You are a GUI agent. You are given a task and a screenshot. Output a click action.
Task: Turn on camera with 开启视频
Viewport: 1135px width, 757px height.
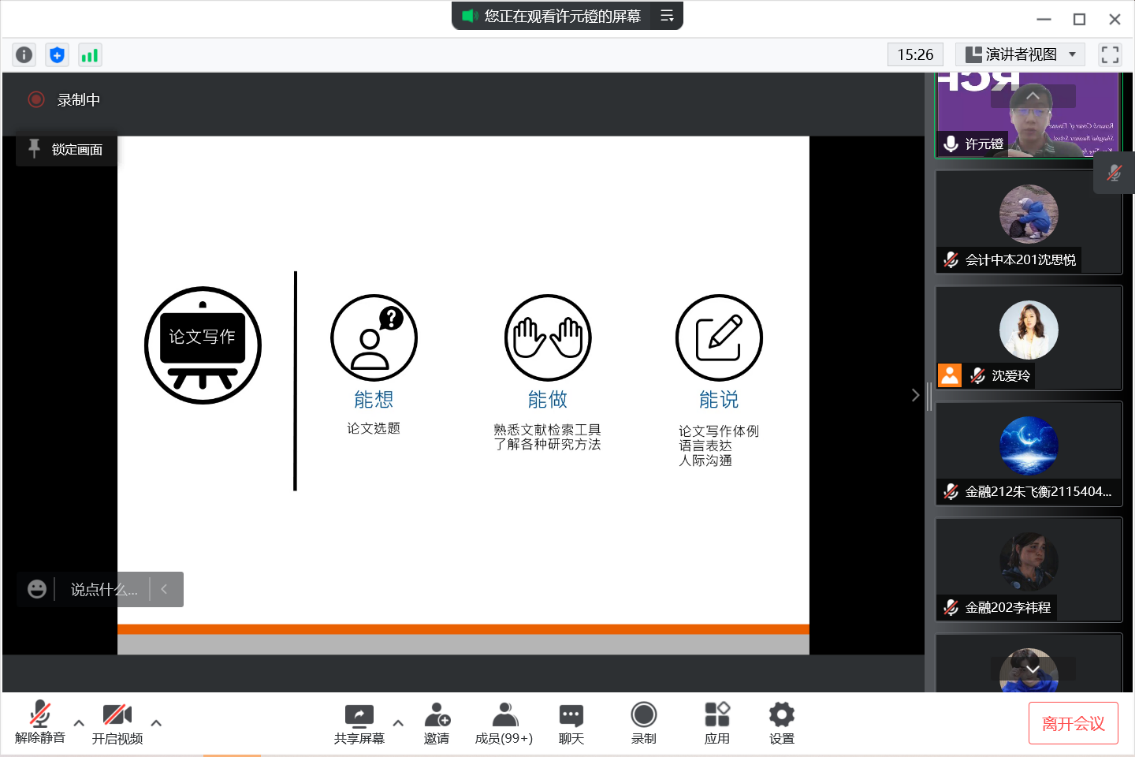[x=117, y=723]
